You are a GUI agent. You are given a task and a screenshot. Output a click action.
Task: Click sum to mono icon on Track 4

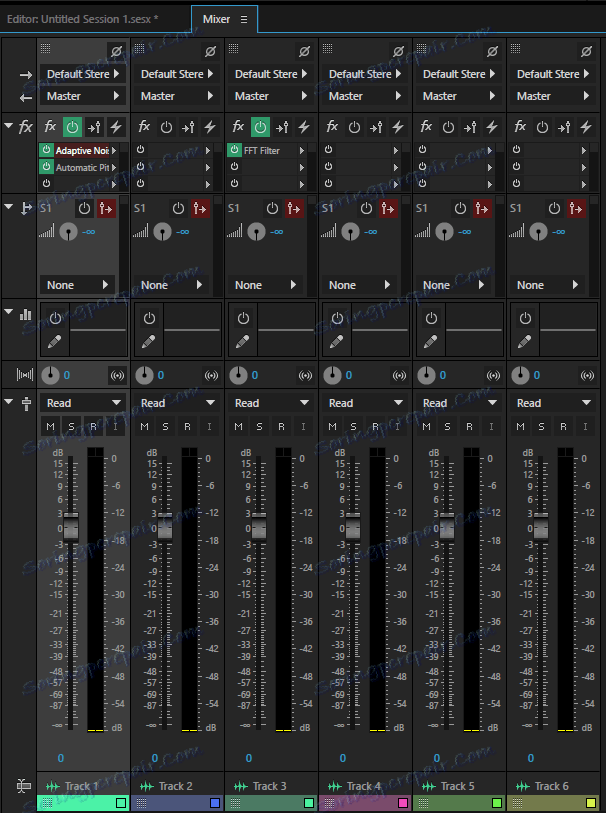tap(399, 375)
